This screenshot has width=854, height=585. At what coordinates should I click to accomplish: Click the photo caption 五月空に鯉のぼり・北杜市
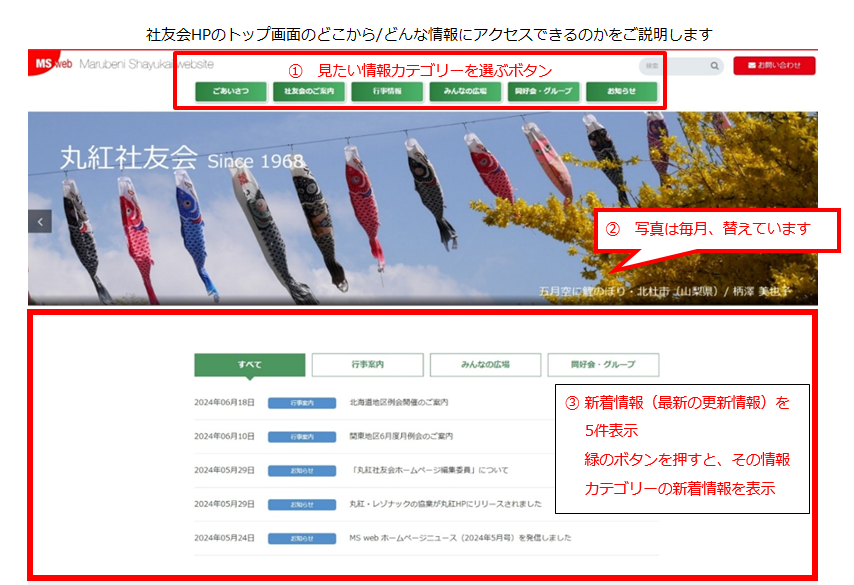[664, 291]
